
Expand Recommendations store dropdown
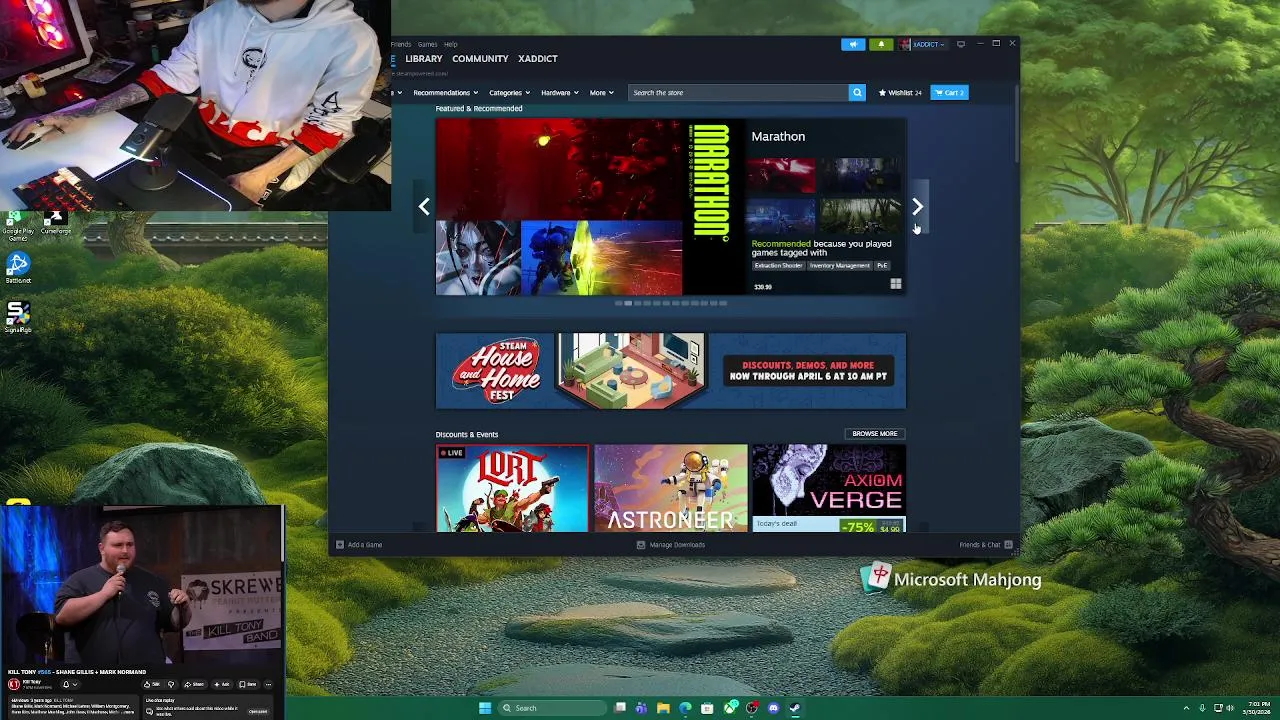tap(445, 93)
